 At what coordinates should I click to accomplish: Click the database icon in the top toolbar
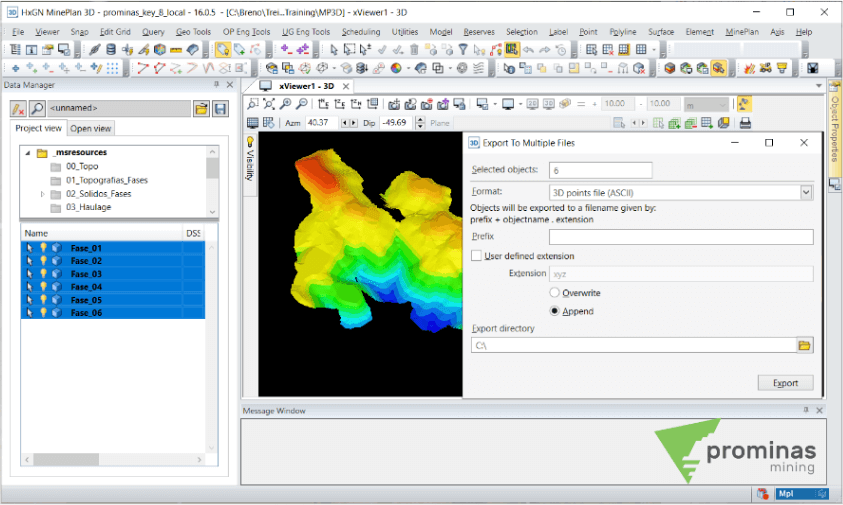coord(111,50)
